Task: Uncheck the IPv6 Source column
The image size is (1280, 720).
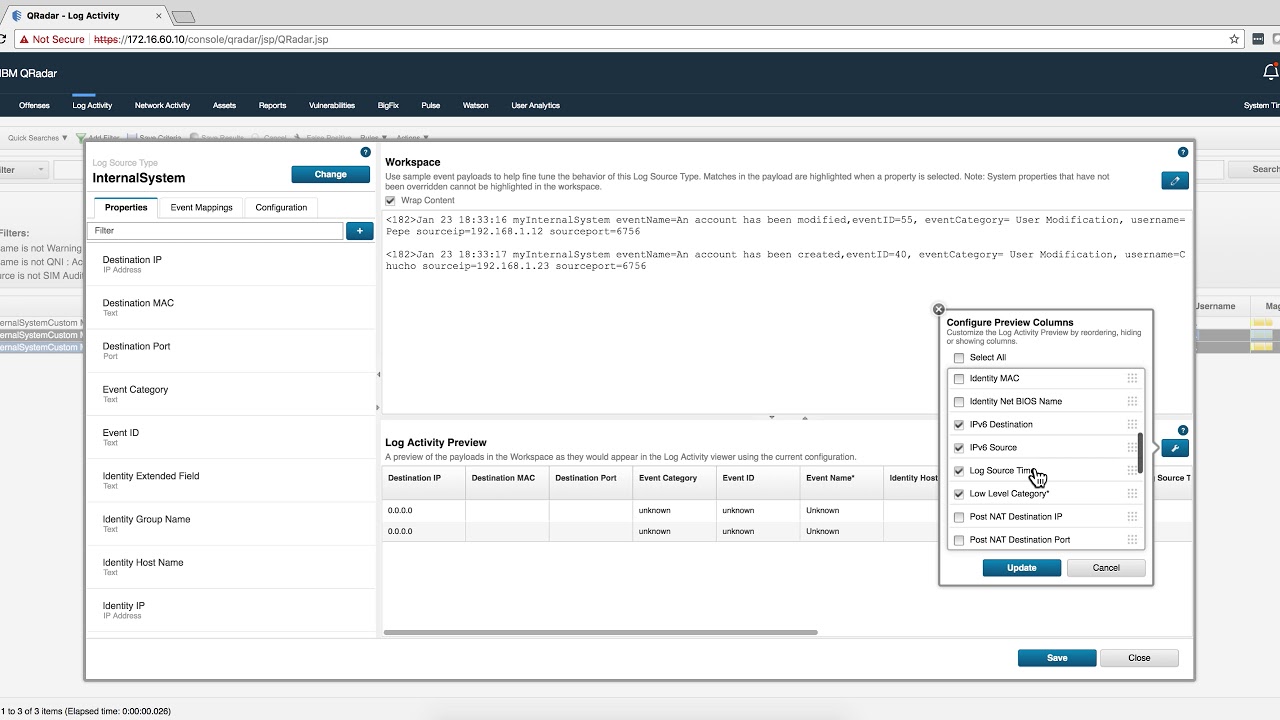Action: click(x=959, y=448)
